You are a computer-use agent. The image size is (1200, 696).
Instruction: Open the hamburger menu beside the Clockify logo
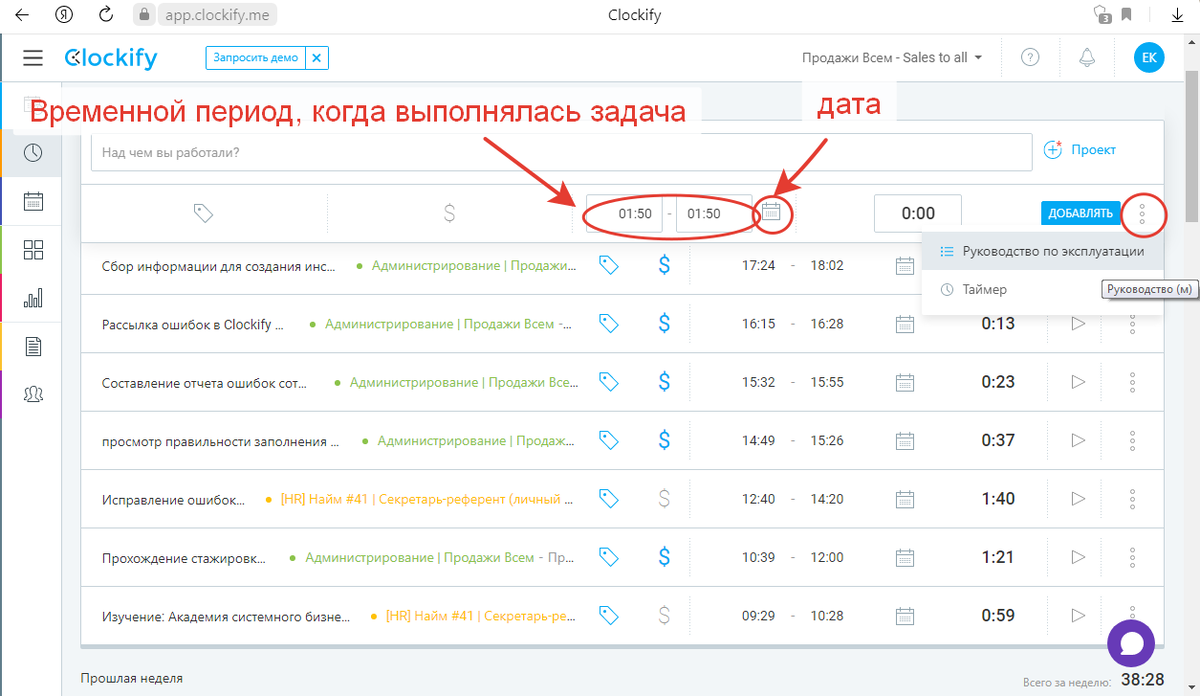pos(33,58)
